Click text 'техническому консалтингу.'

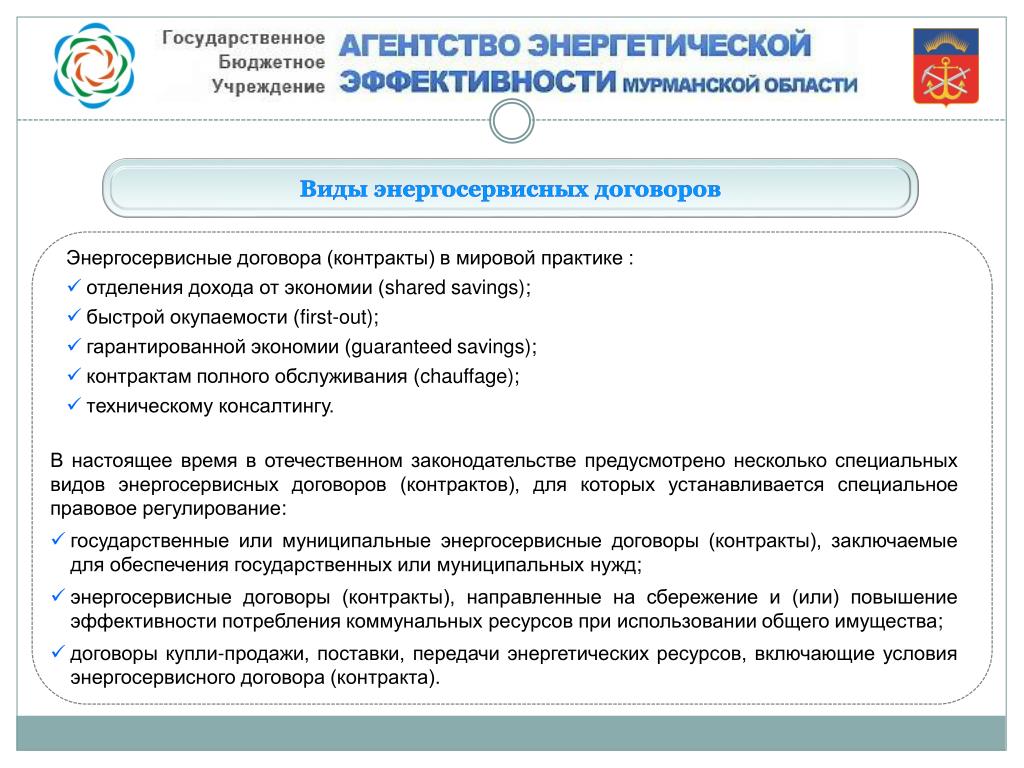210,406
